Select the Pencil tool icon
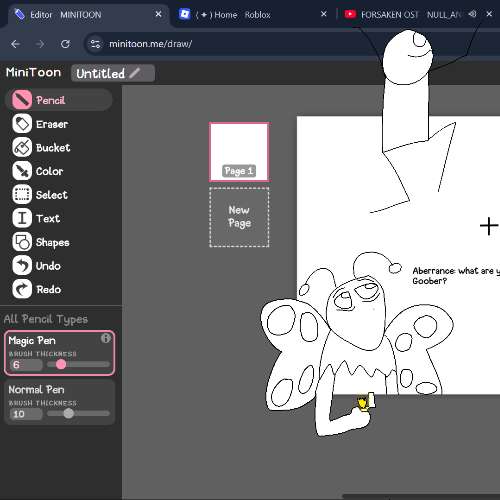Viewport: 500px width, 500px height. click(22, 100)
